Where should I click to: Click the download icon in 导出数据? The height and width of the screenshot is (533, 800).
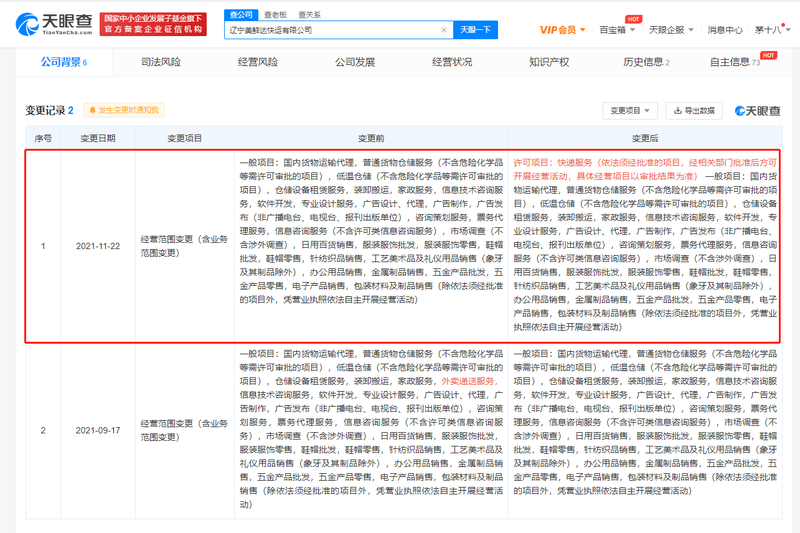tap(678, 111)
